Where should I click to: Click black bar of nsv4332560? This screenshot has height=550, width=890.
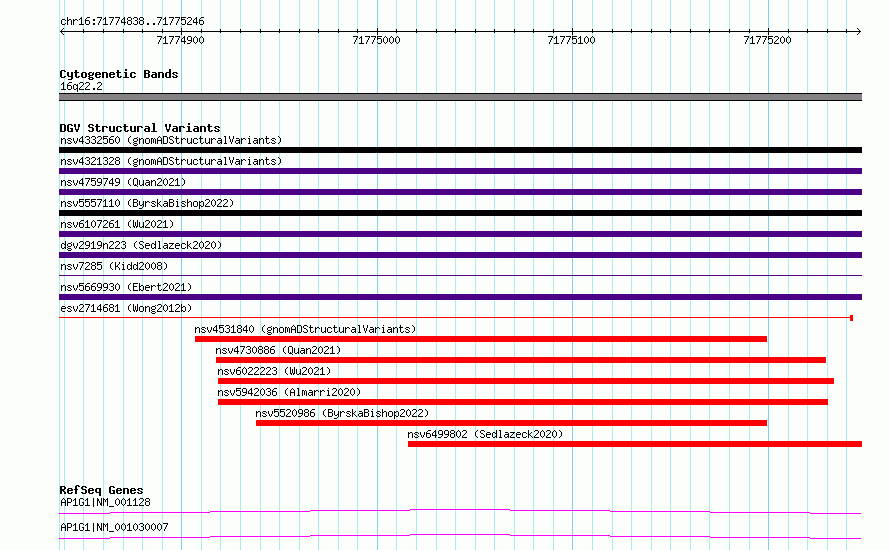click(460, 150)
